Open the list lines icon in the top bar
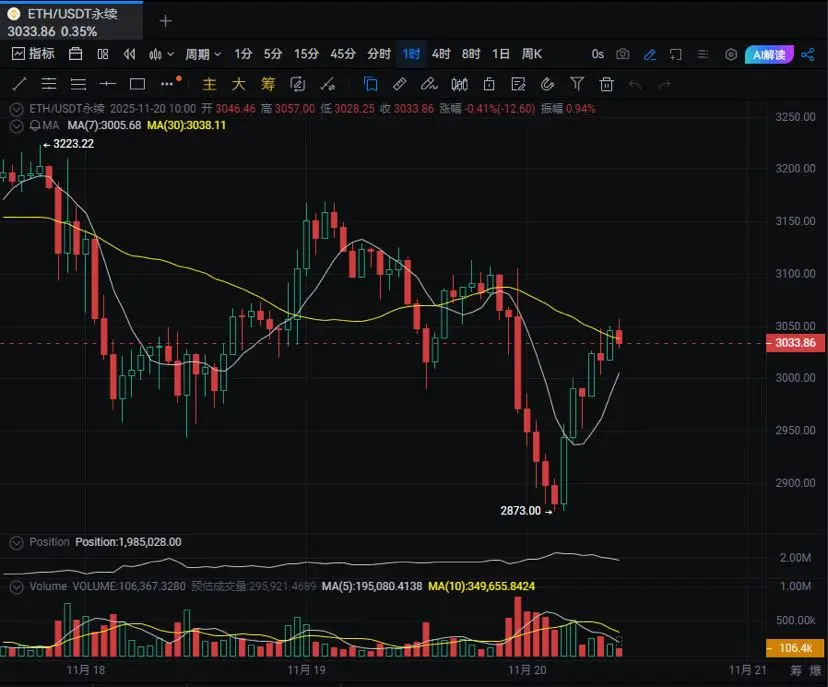Image resolution: width=828 pixels, height=687 pixels. tap(703, 54)
